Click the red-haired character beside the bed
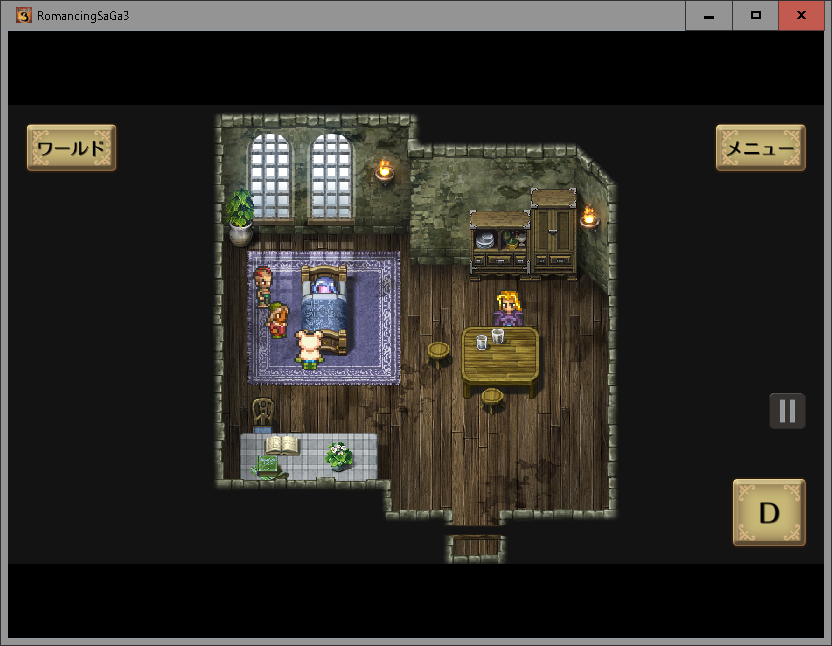 point(263,287)
